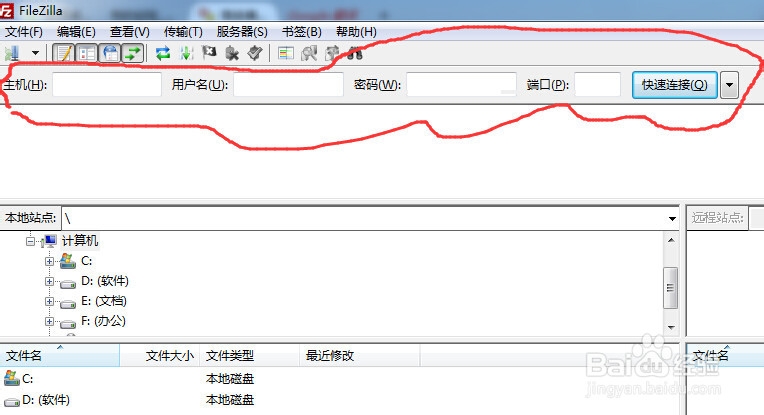Select D: (软件) in the local tree
The height and width of the screenshot is (415, 764).
point(105,281)
